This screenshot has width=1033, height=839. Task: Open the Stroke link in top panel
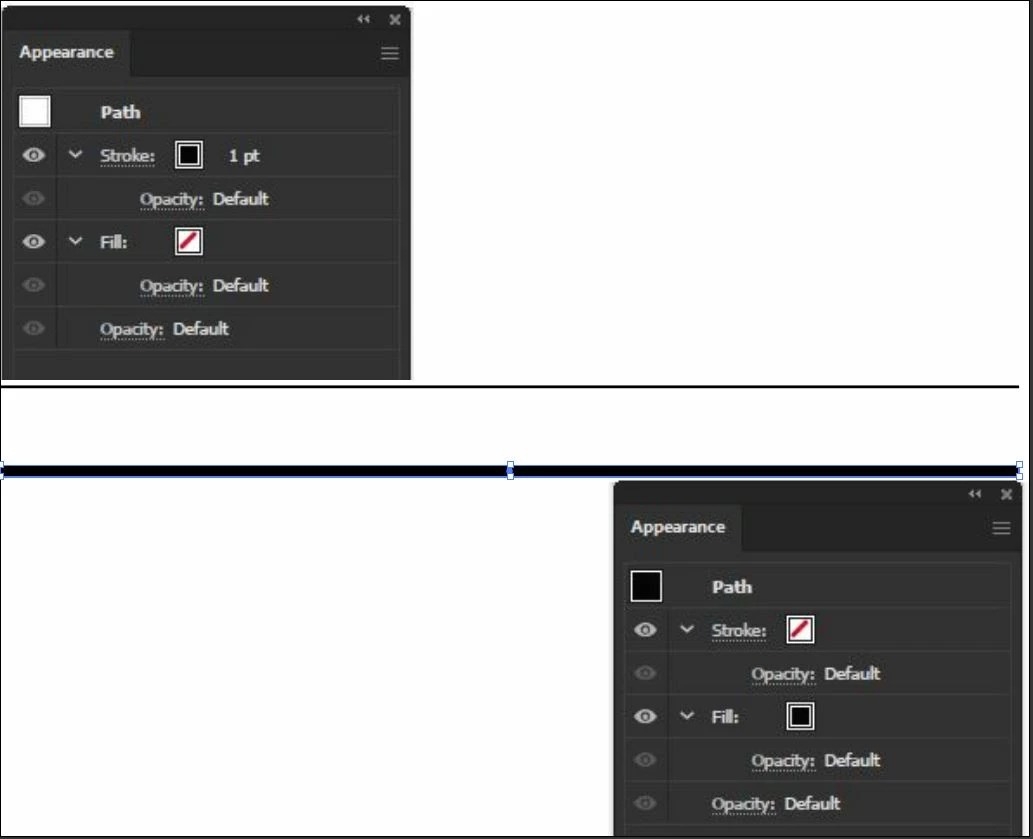click(127, 156)
